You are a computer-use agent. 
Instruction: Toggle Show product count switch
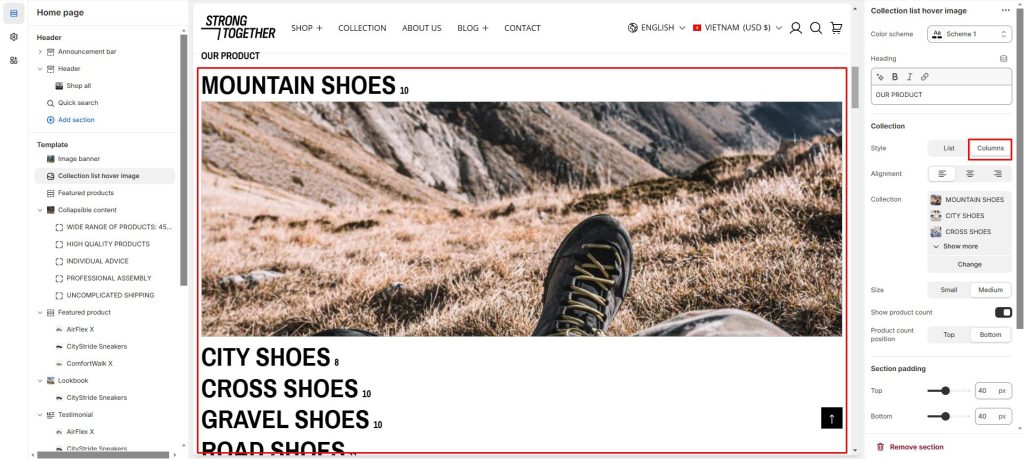(1002, 312)
